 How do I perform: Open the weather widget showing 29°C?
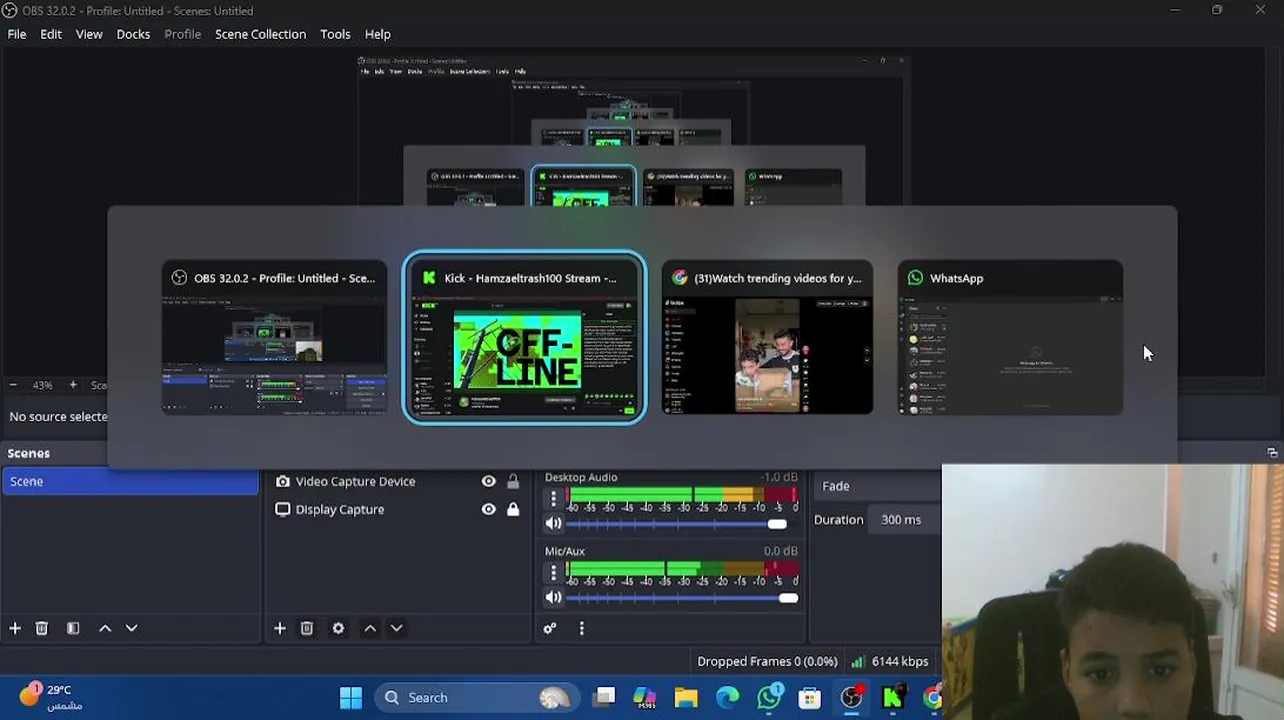tap(52, 697)
